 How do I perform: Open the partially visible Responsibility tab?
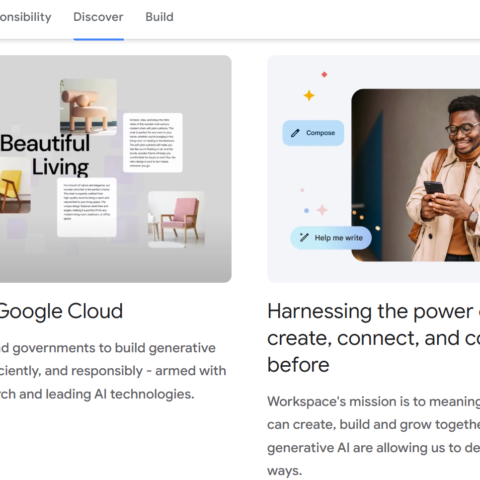click(x=26, y=17)
